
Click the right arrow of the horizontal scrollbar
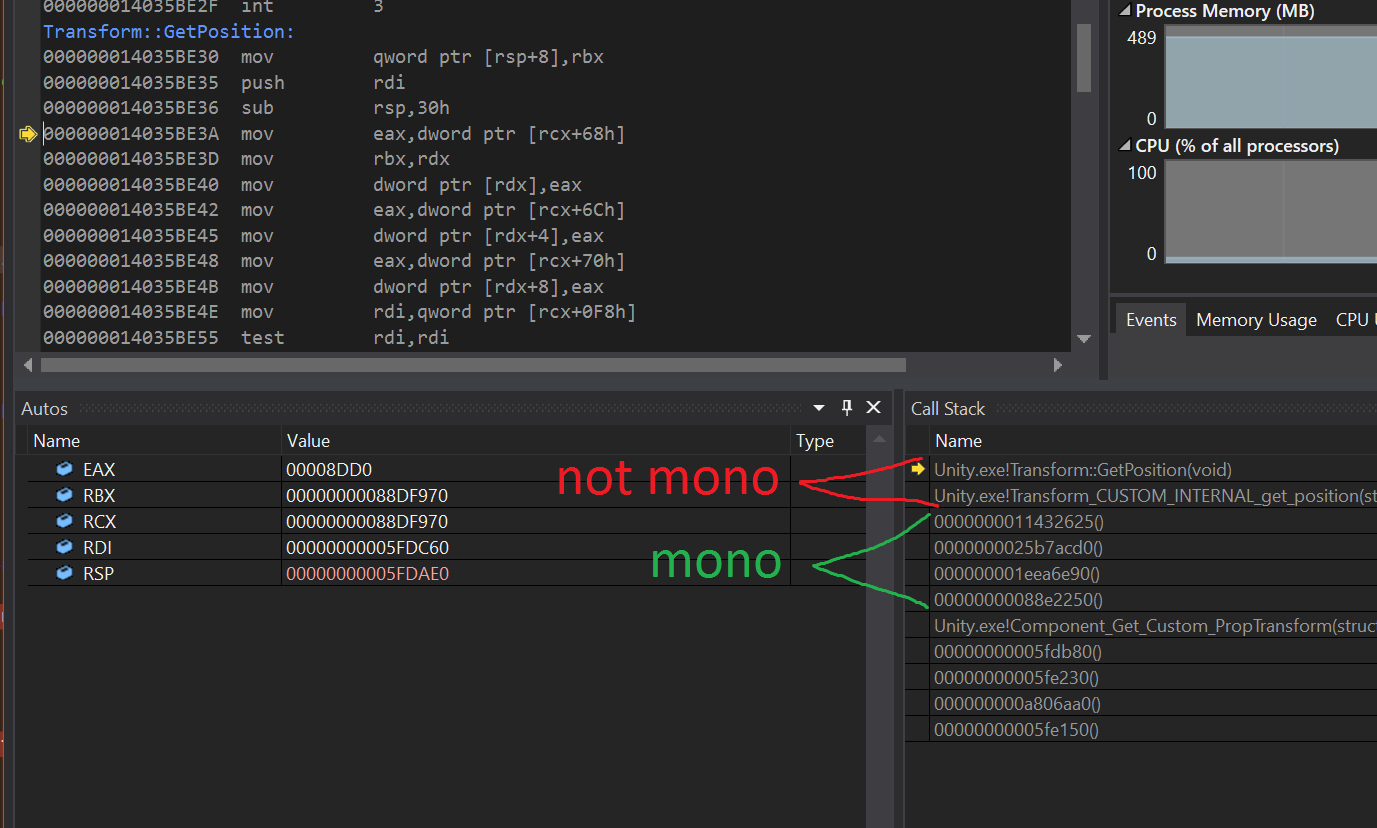(x=1058, y=365)
